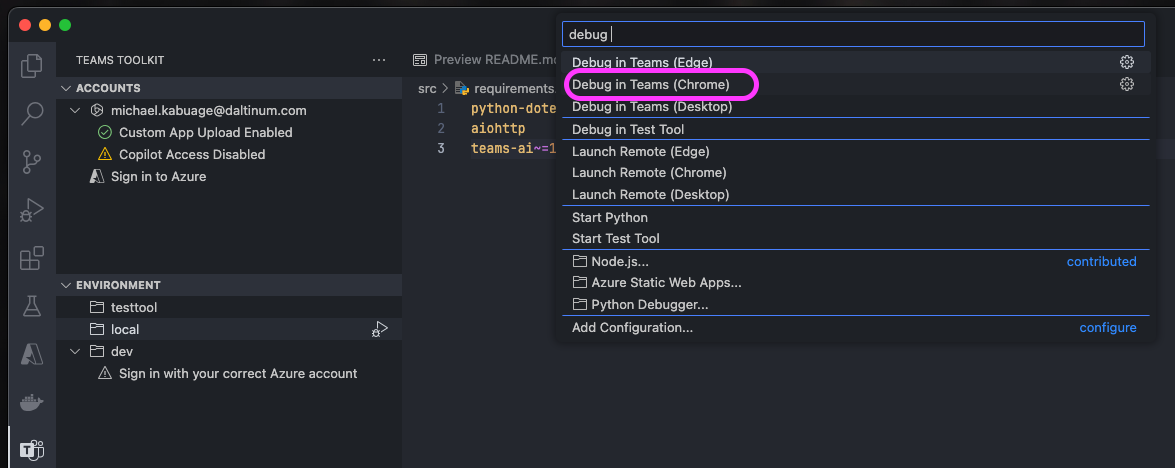This screenshot has width=1175, height=468.
Task: Open the Search view in activity bar
Action: (31, 114)
